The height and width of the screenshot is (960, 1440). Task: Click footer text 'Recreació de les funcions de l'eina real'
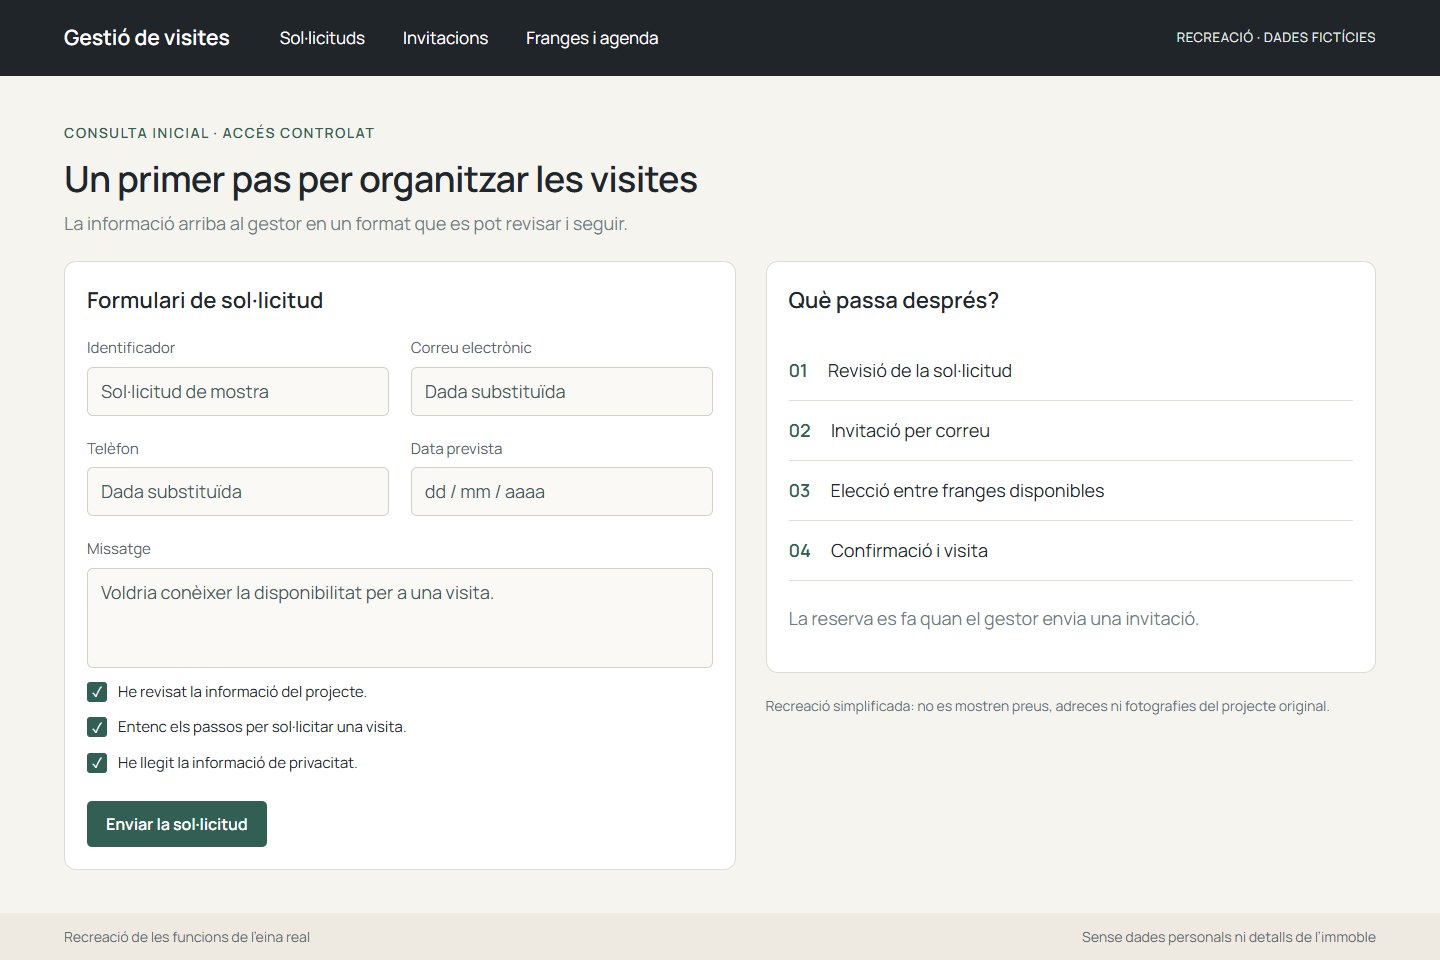click(187, 937)
